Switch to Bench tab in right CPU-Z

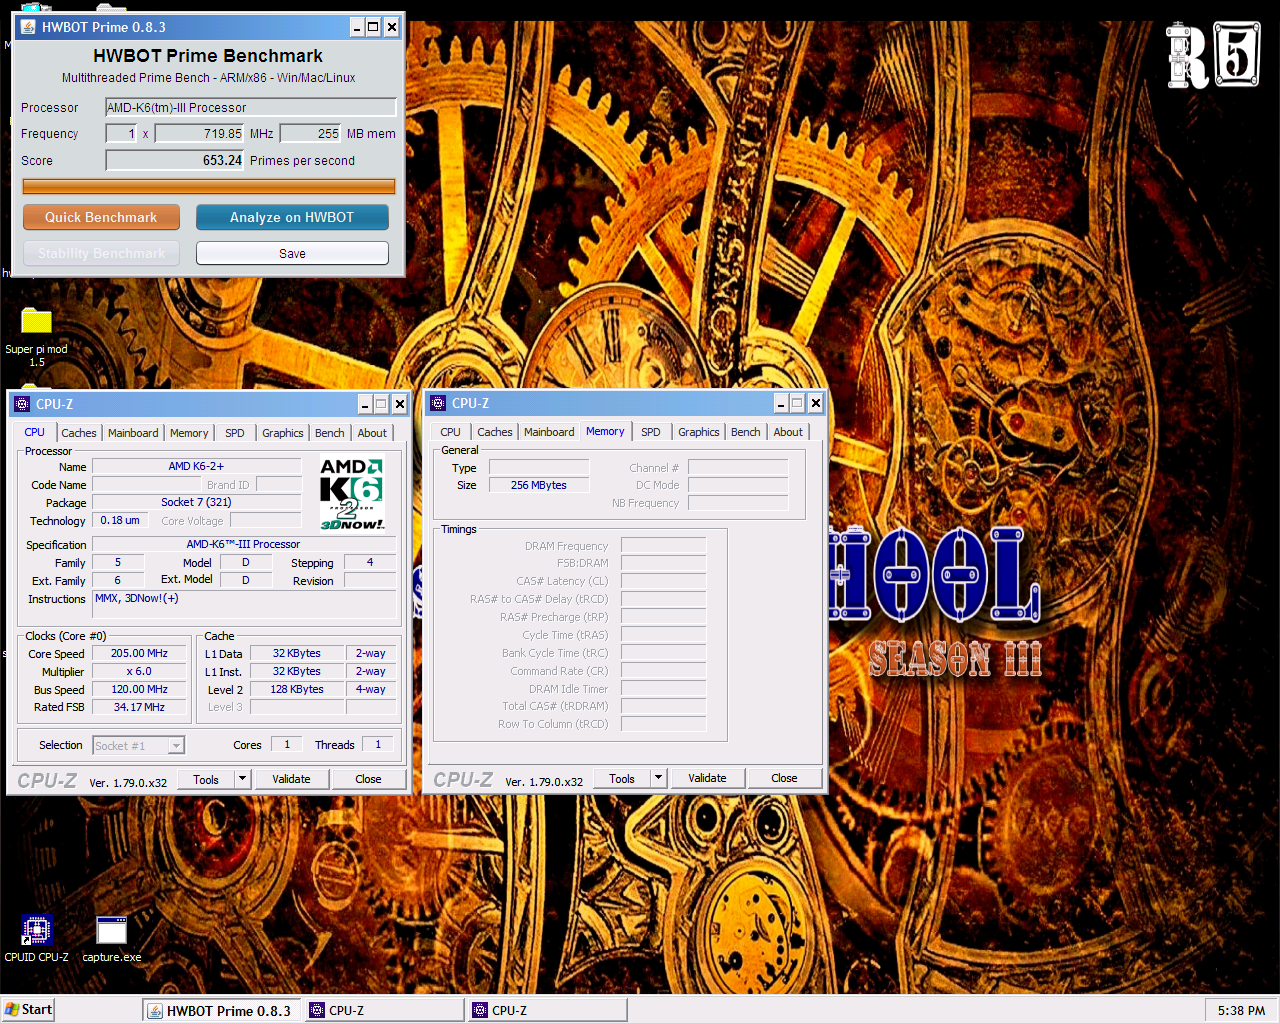tap(746, 432)
